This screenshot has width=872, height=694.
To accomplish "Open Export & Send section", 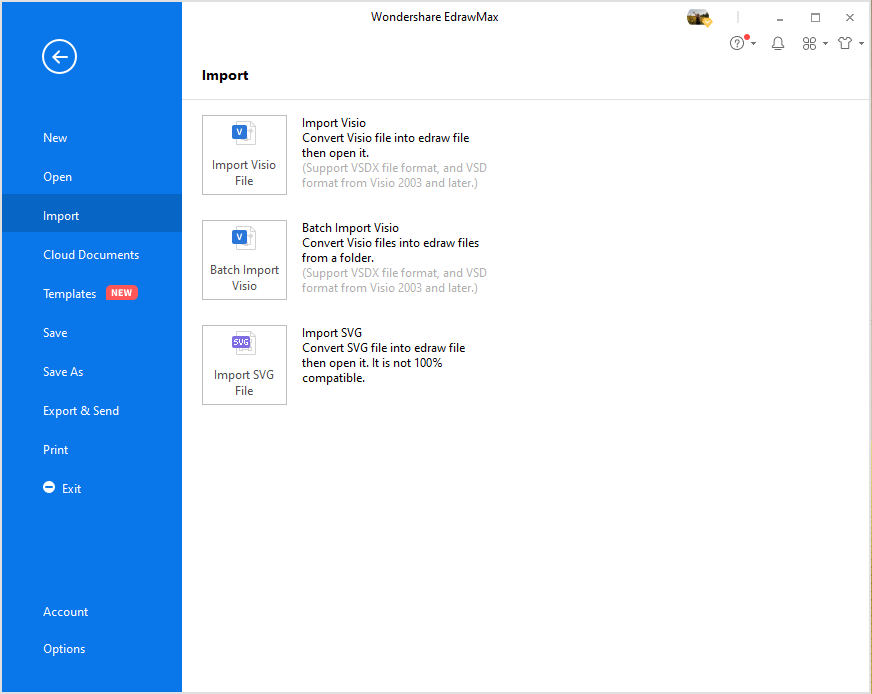I will (92, 410).
